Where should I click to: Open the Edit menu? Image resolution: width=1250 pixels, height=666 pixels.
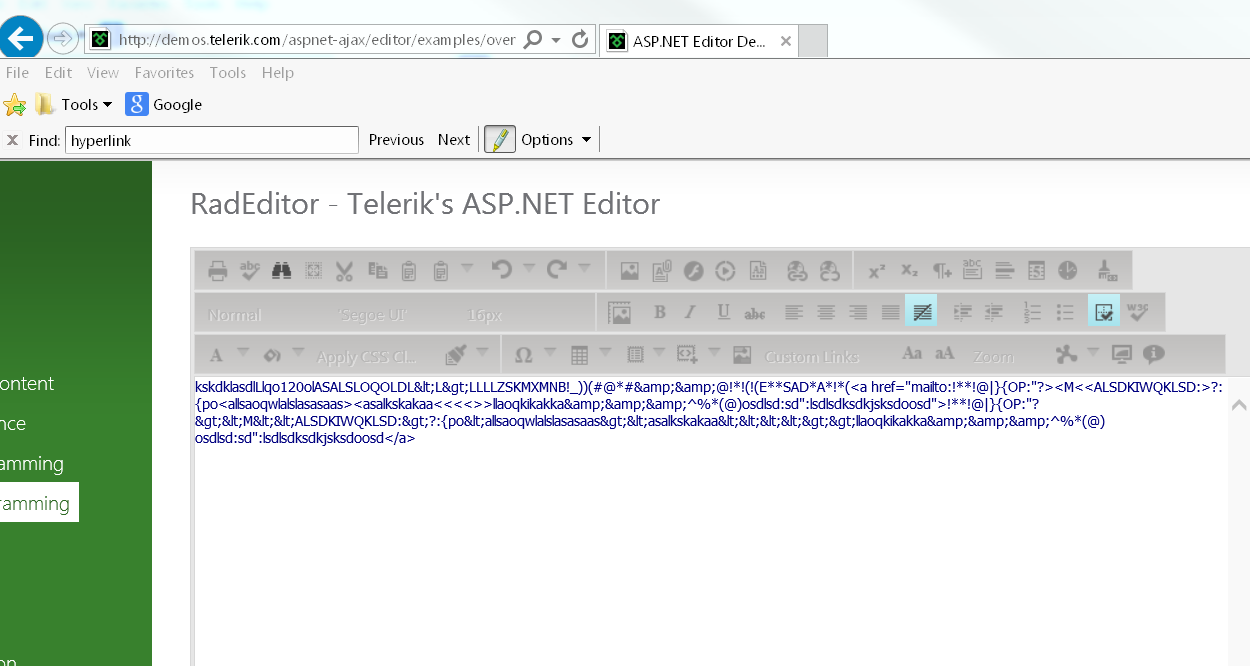point(58,73)
